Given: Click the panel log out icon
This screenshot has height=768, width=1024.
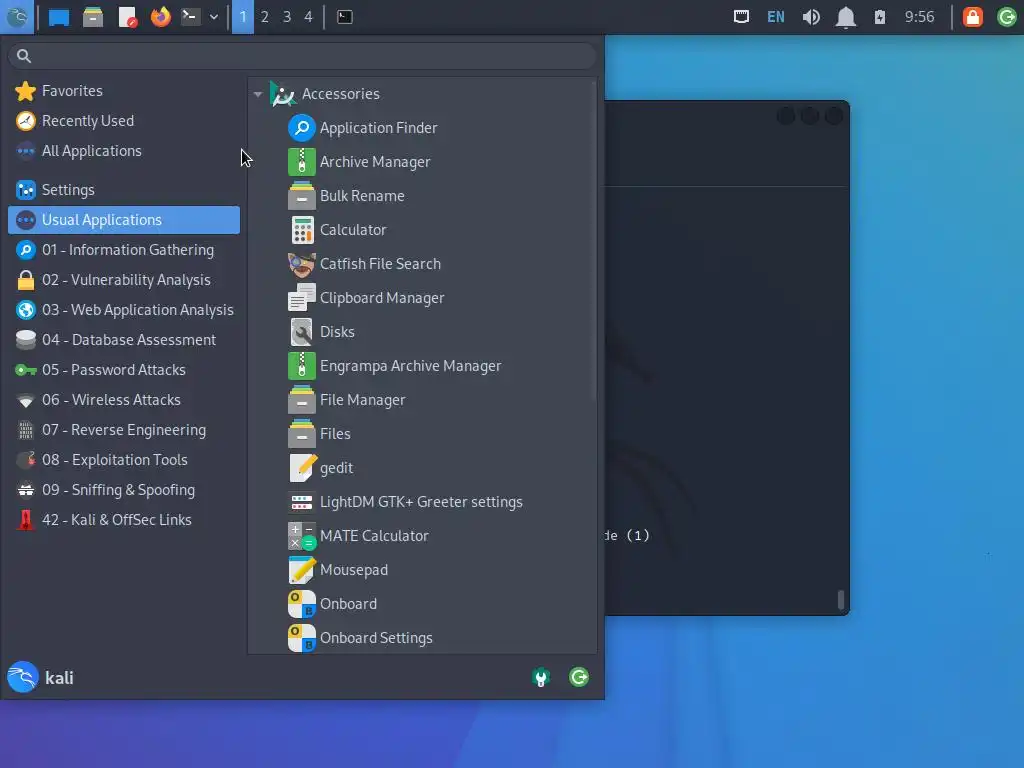Looking at the screenshot, I should tap(1007, 17).
